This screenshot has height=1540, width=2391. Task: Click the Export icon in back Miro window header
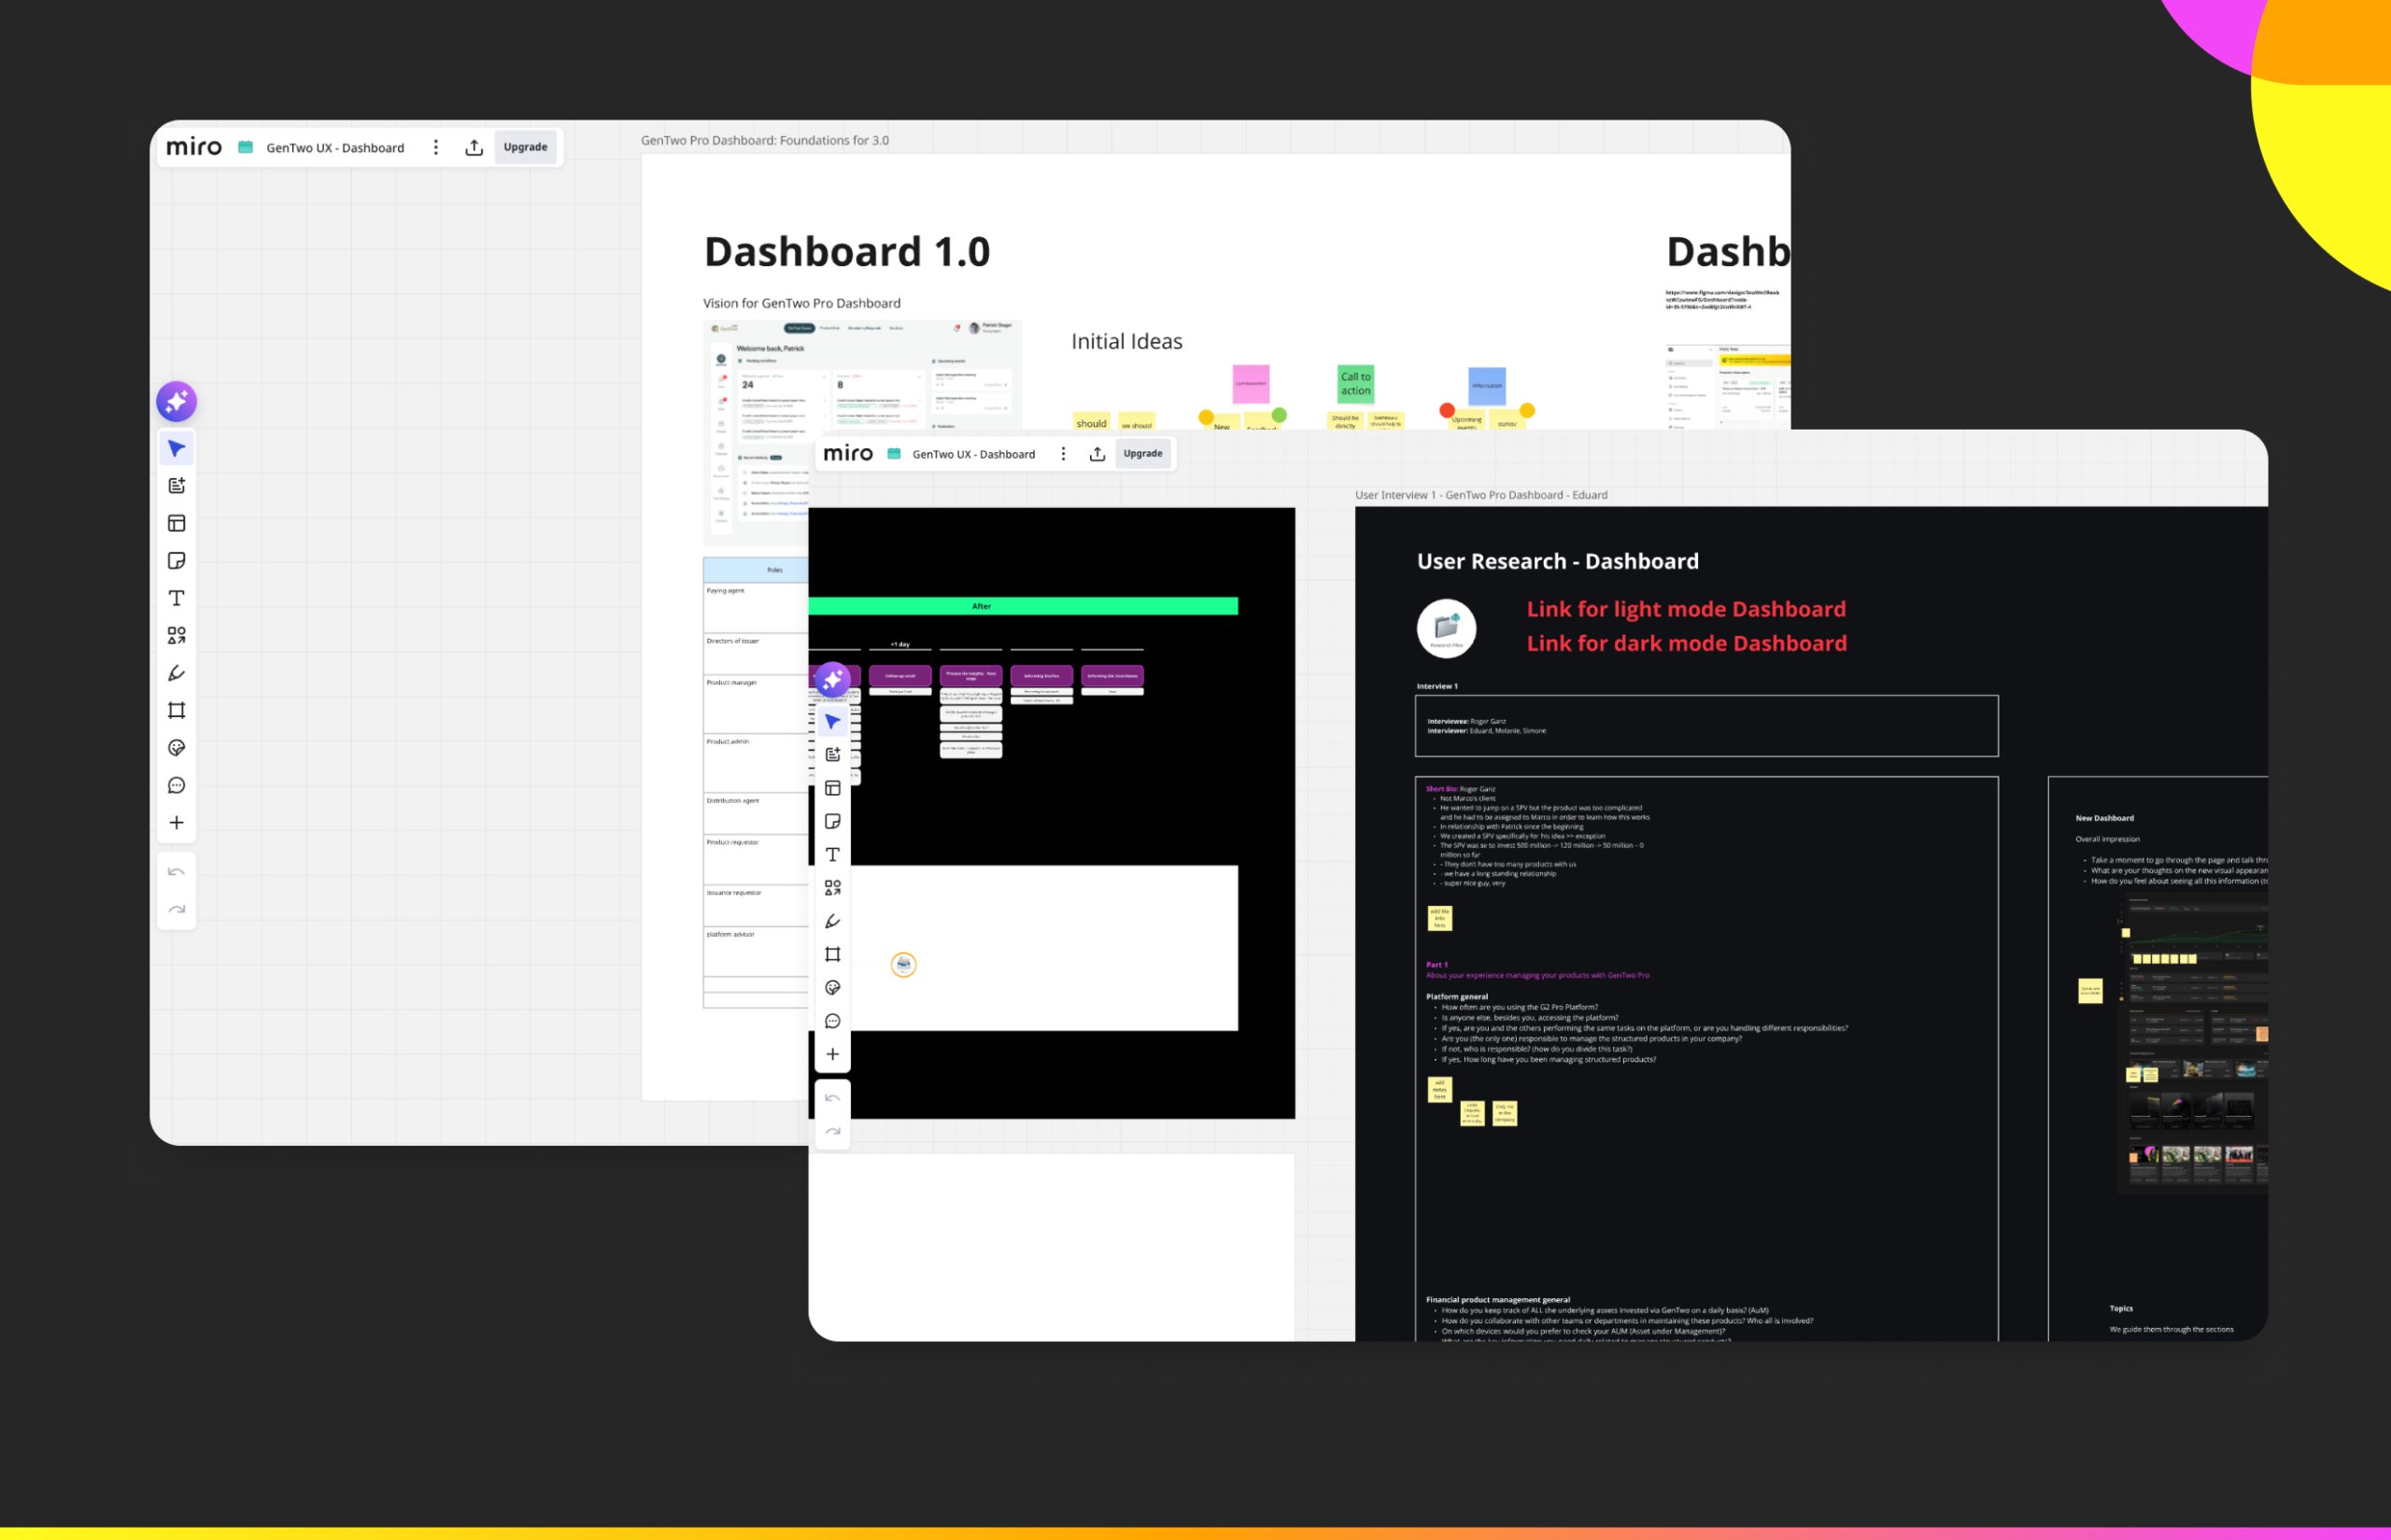(x=474, y=148)
